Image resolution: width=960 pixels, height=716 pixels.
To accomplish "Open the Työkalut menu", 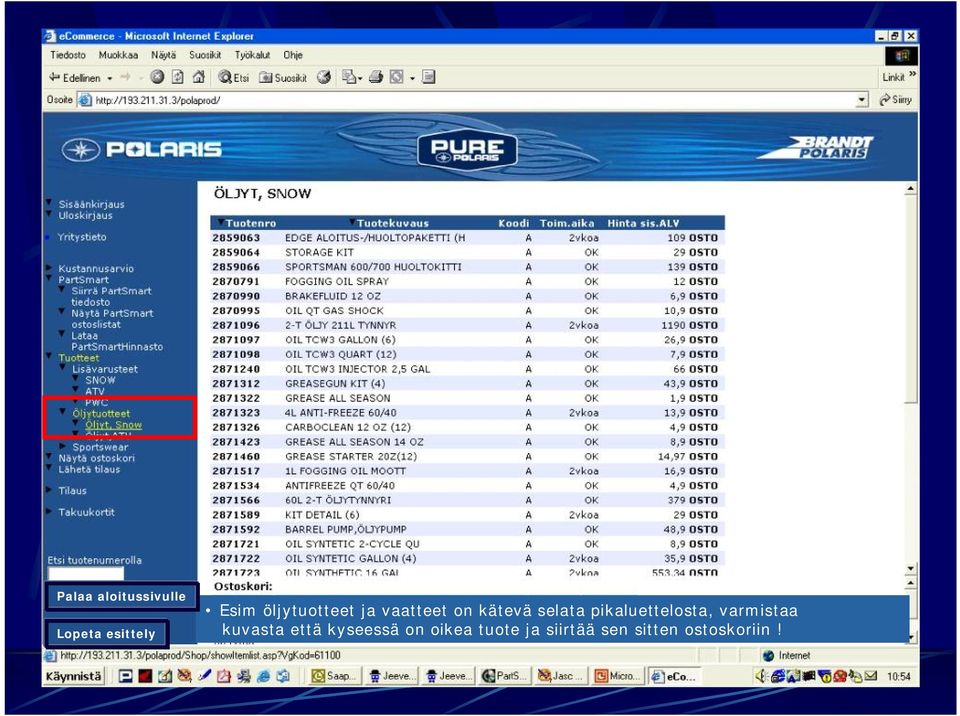I will [252, 55].
